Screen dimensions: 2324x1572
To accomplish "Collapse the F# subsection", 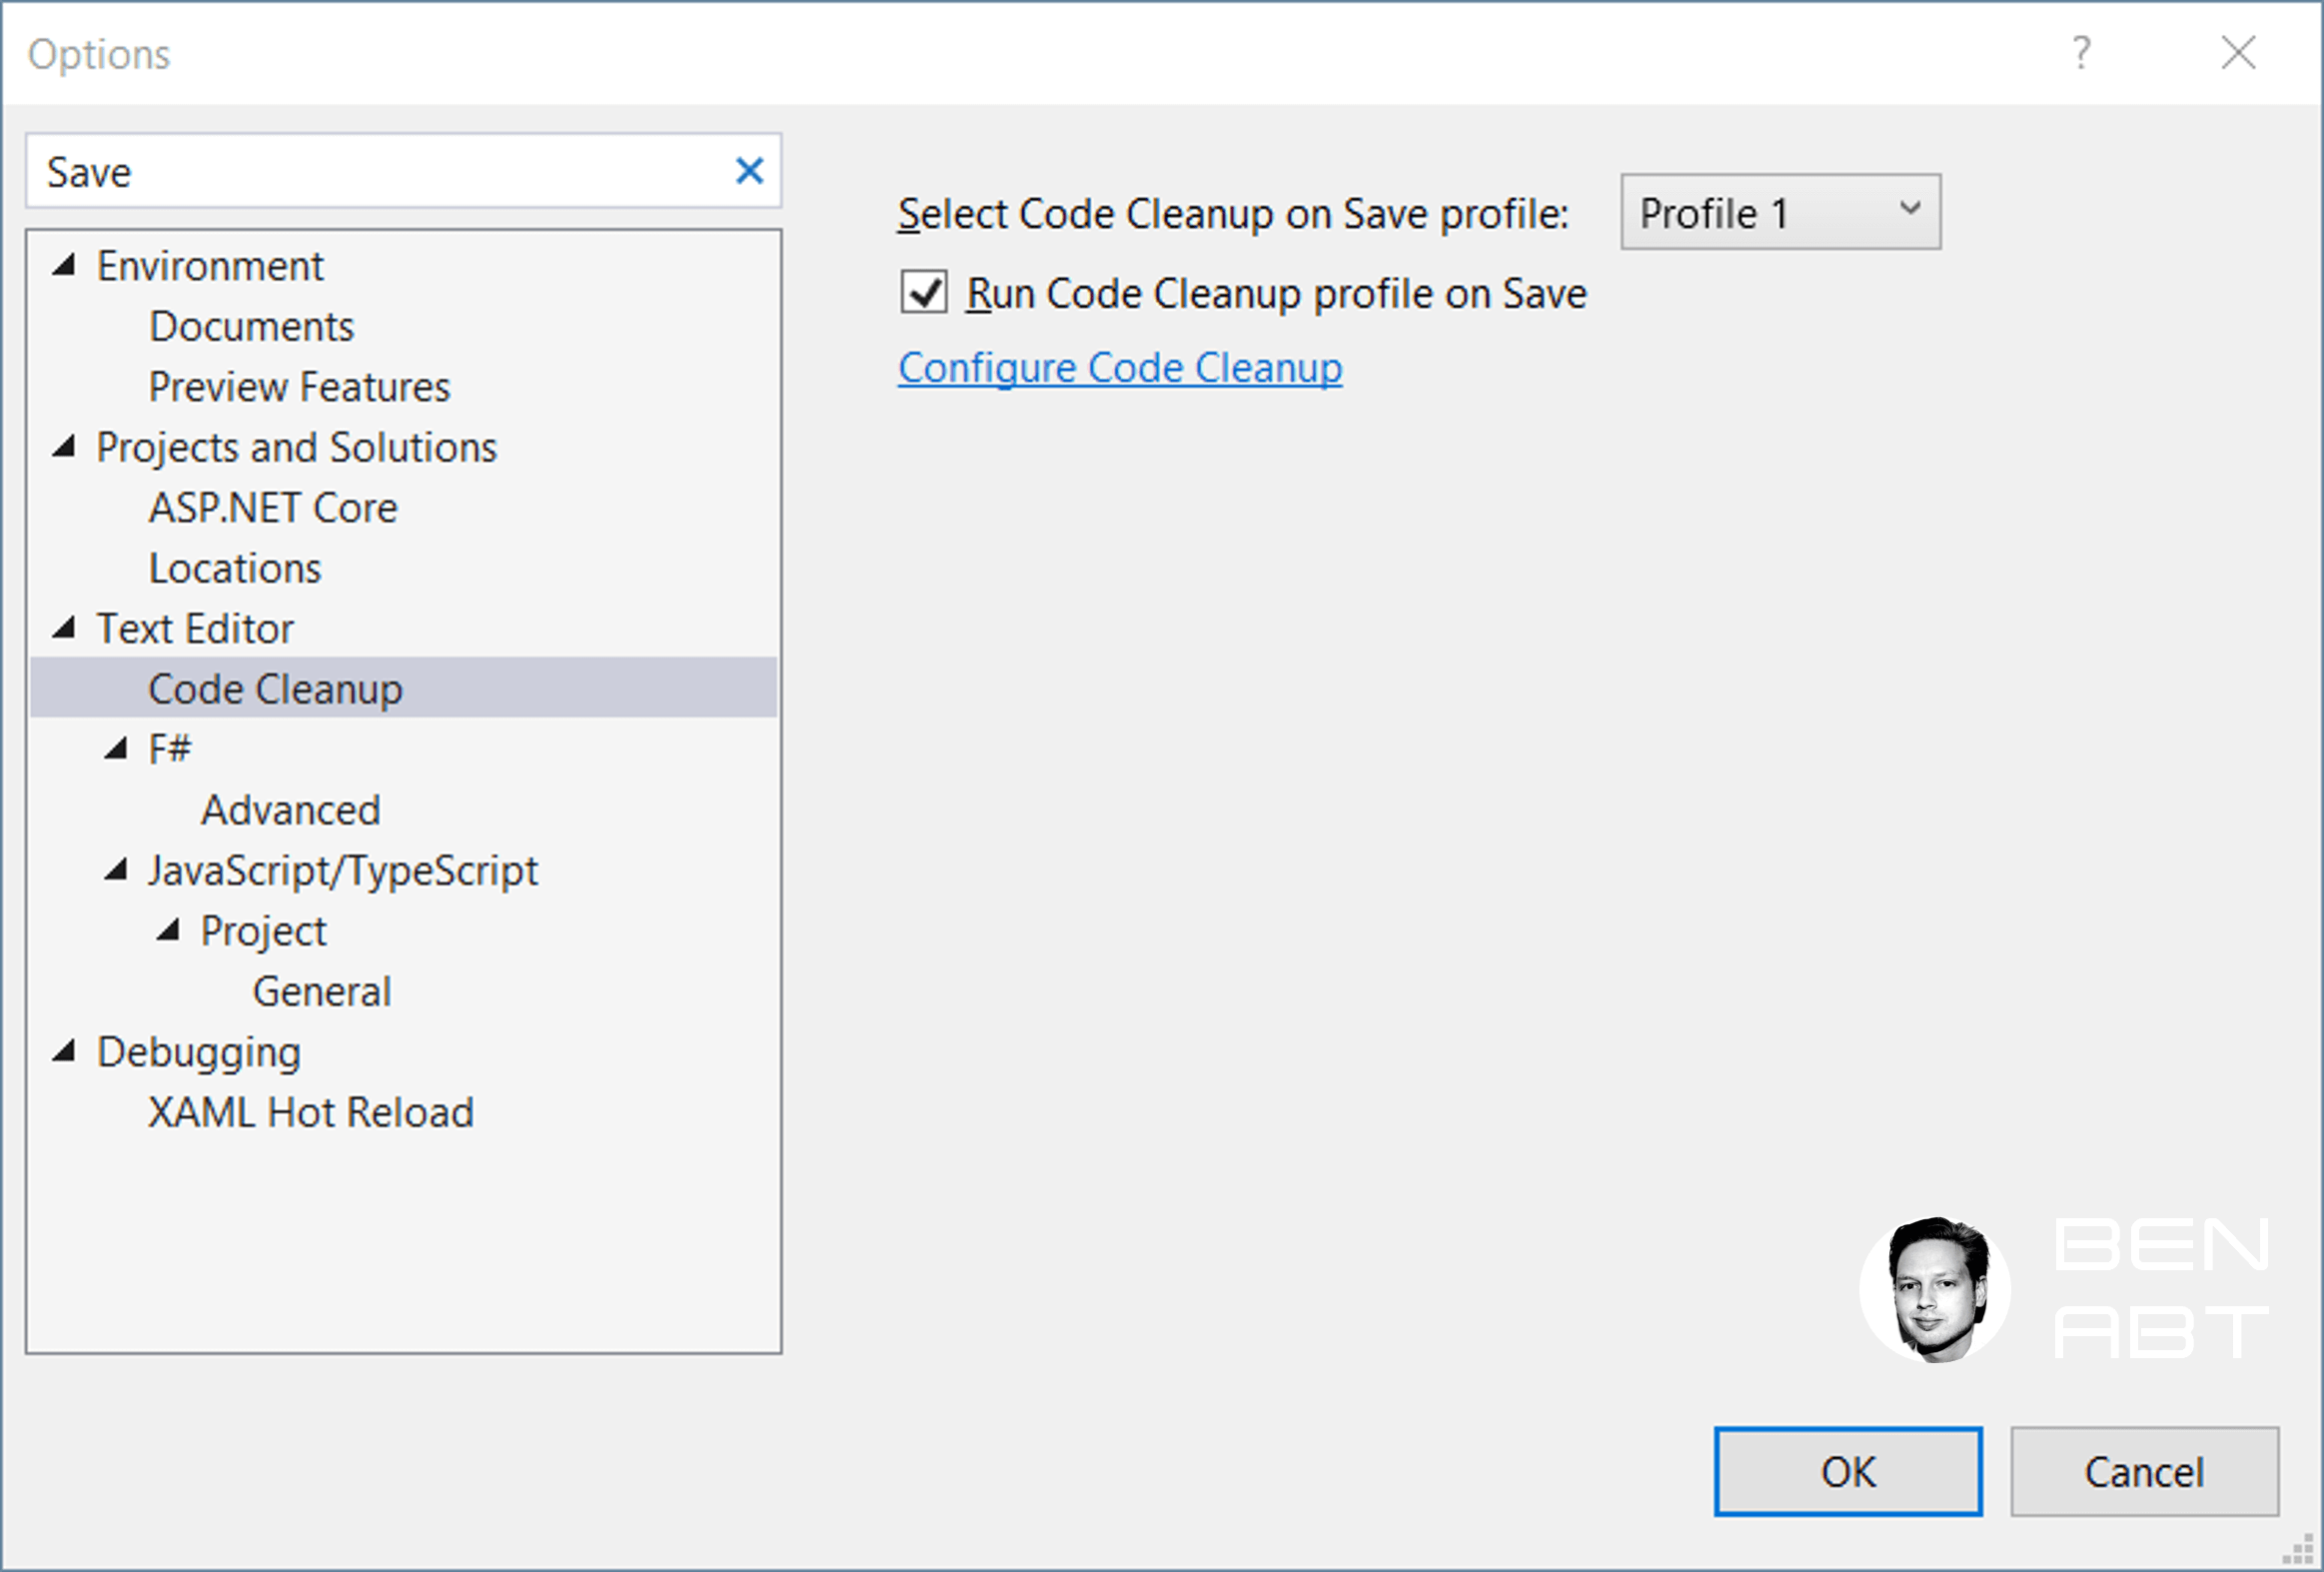I will 117,748.
